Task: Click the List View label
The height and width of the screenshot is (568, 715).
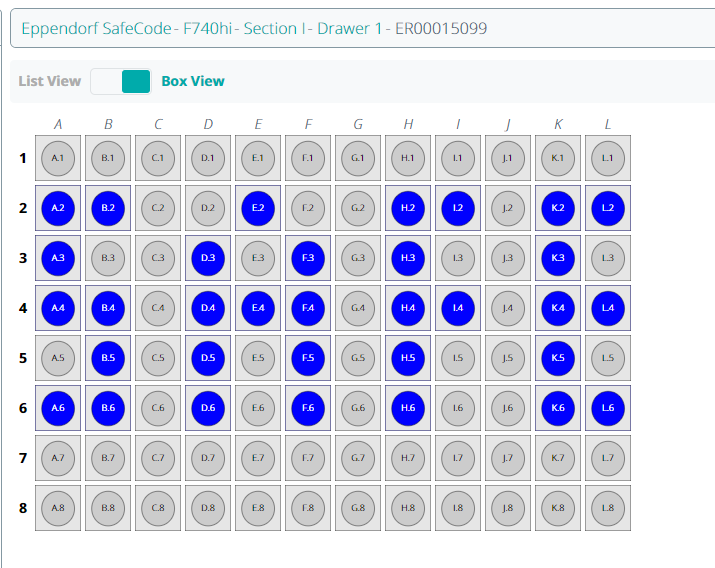Action: click(x=49, y=81)
